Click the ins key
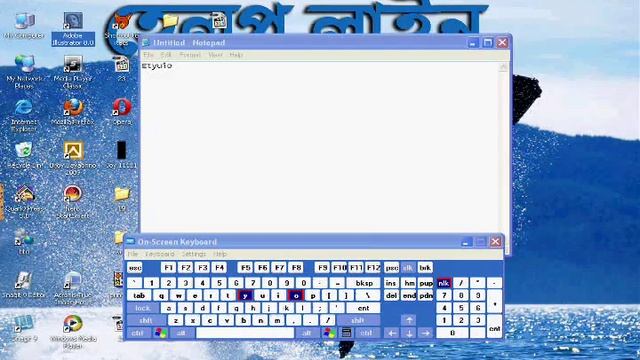Image resolution: width=640 pixels, height=360 pixels. coord(391,283)
